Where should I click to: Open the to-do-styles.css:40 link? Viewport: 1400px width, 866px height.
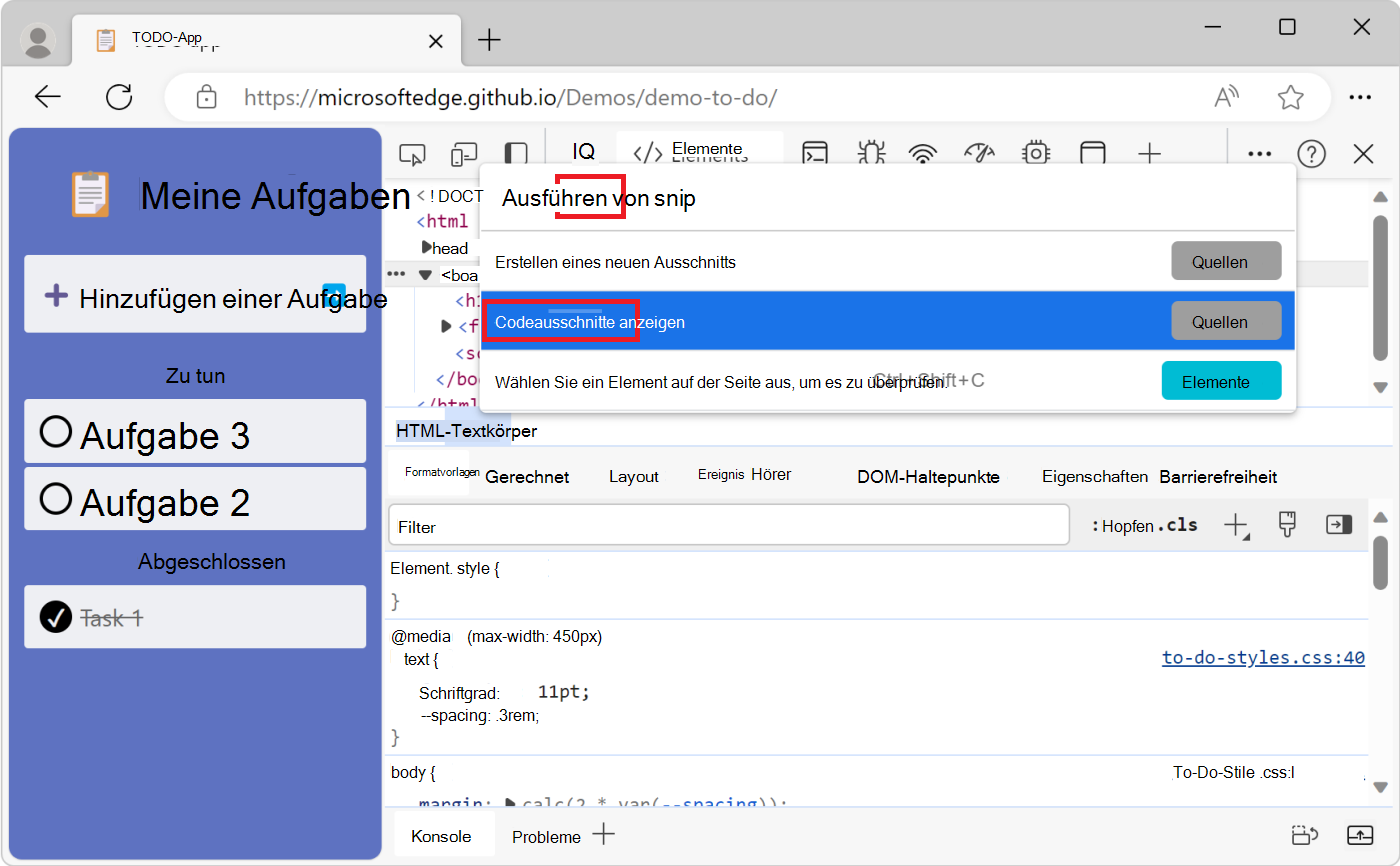pyautogui.click(x=1263, y=658)
